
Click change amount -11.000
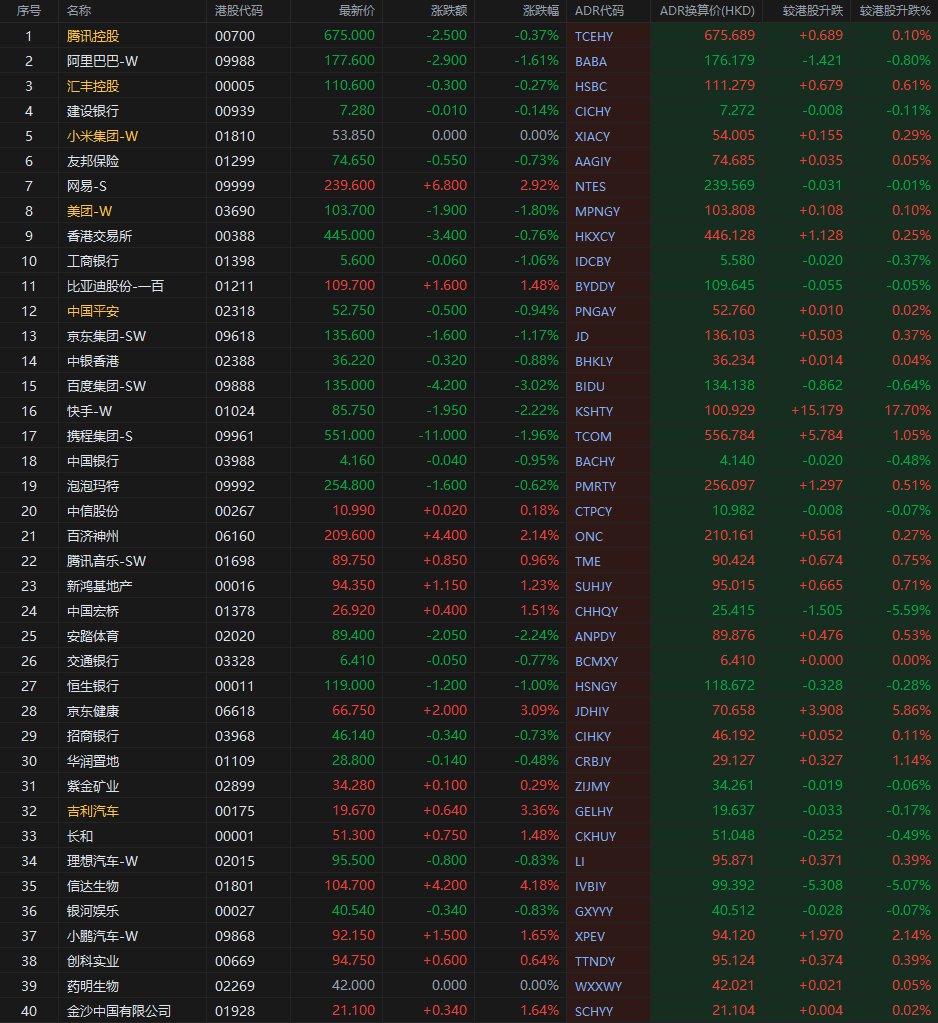click(443, 436)
